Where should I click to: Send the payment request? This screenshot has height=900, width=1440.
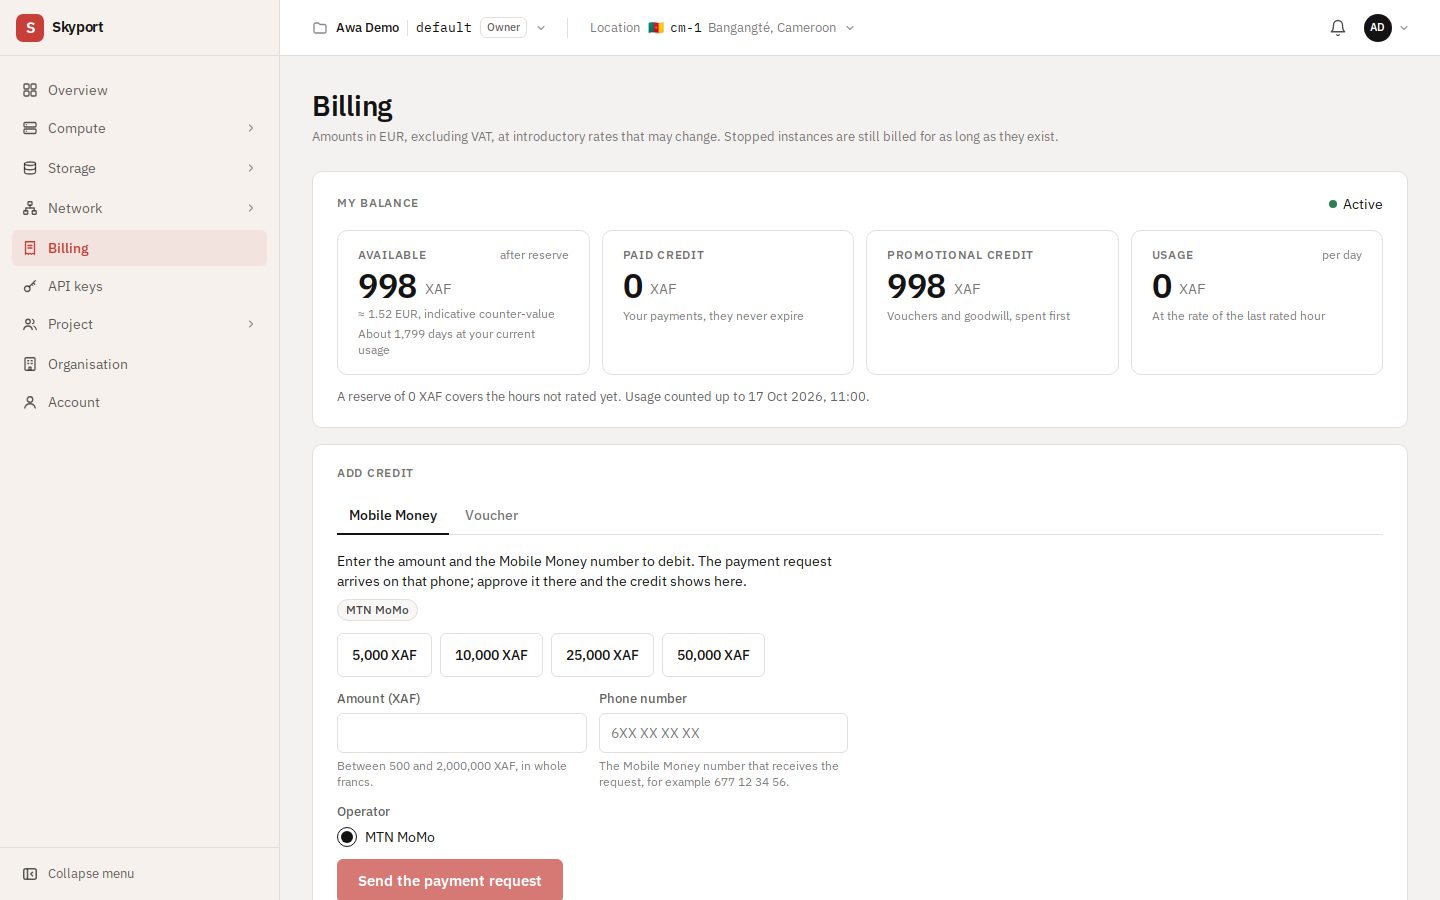click(450, 880)
